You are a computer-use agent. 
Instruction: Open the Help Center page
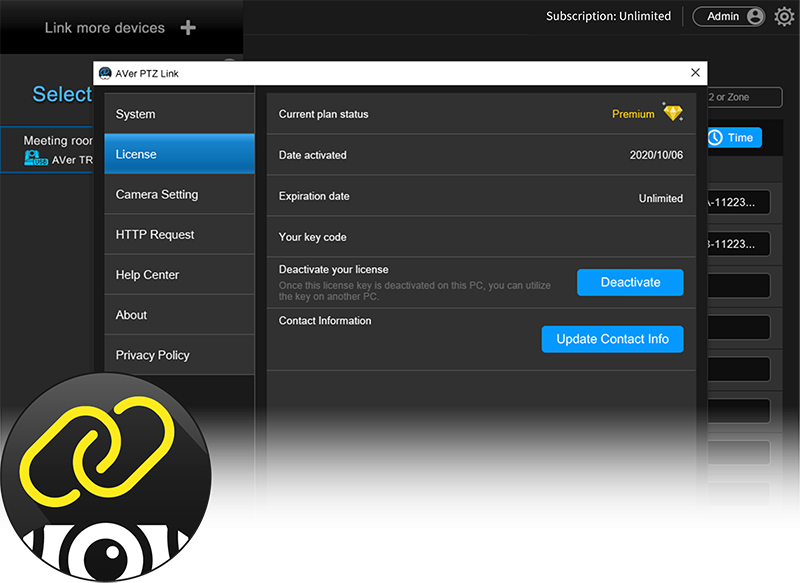(179, 274)
